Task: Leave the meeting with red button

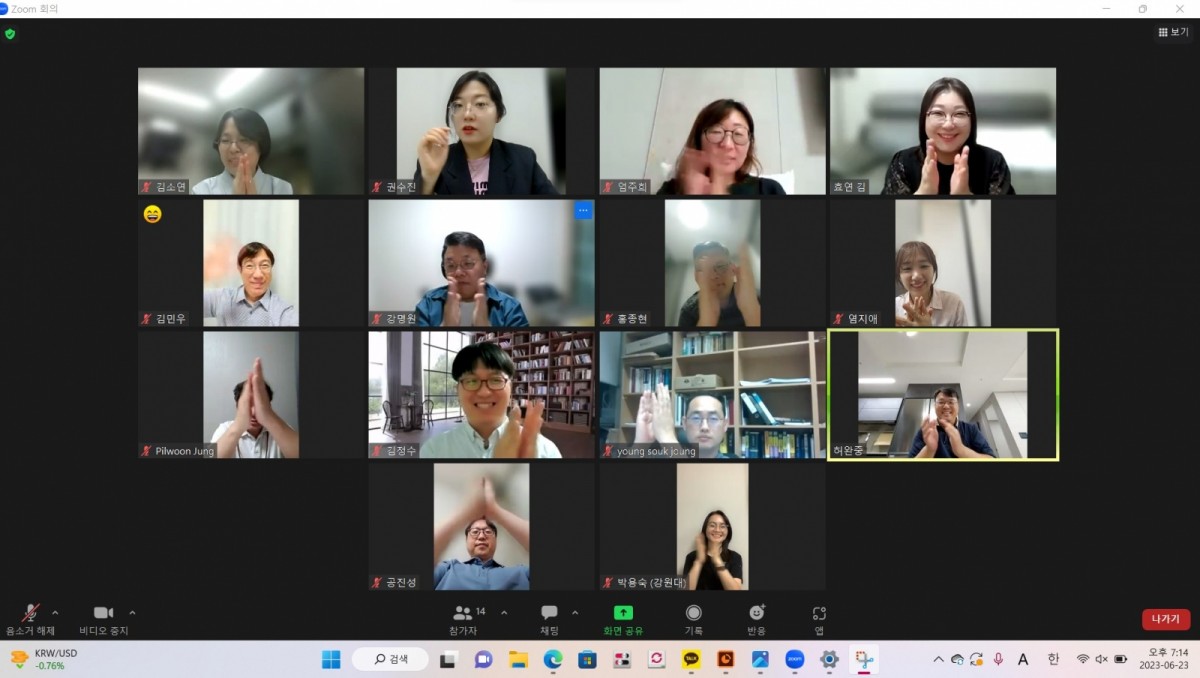Action: coord(1165,619)
